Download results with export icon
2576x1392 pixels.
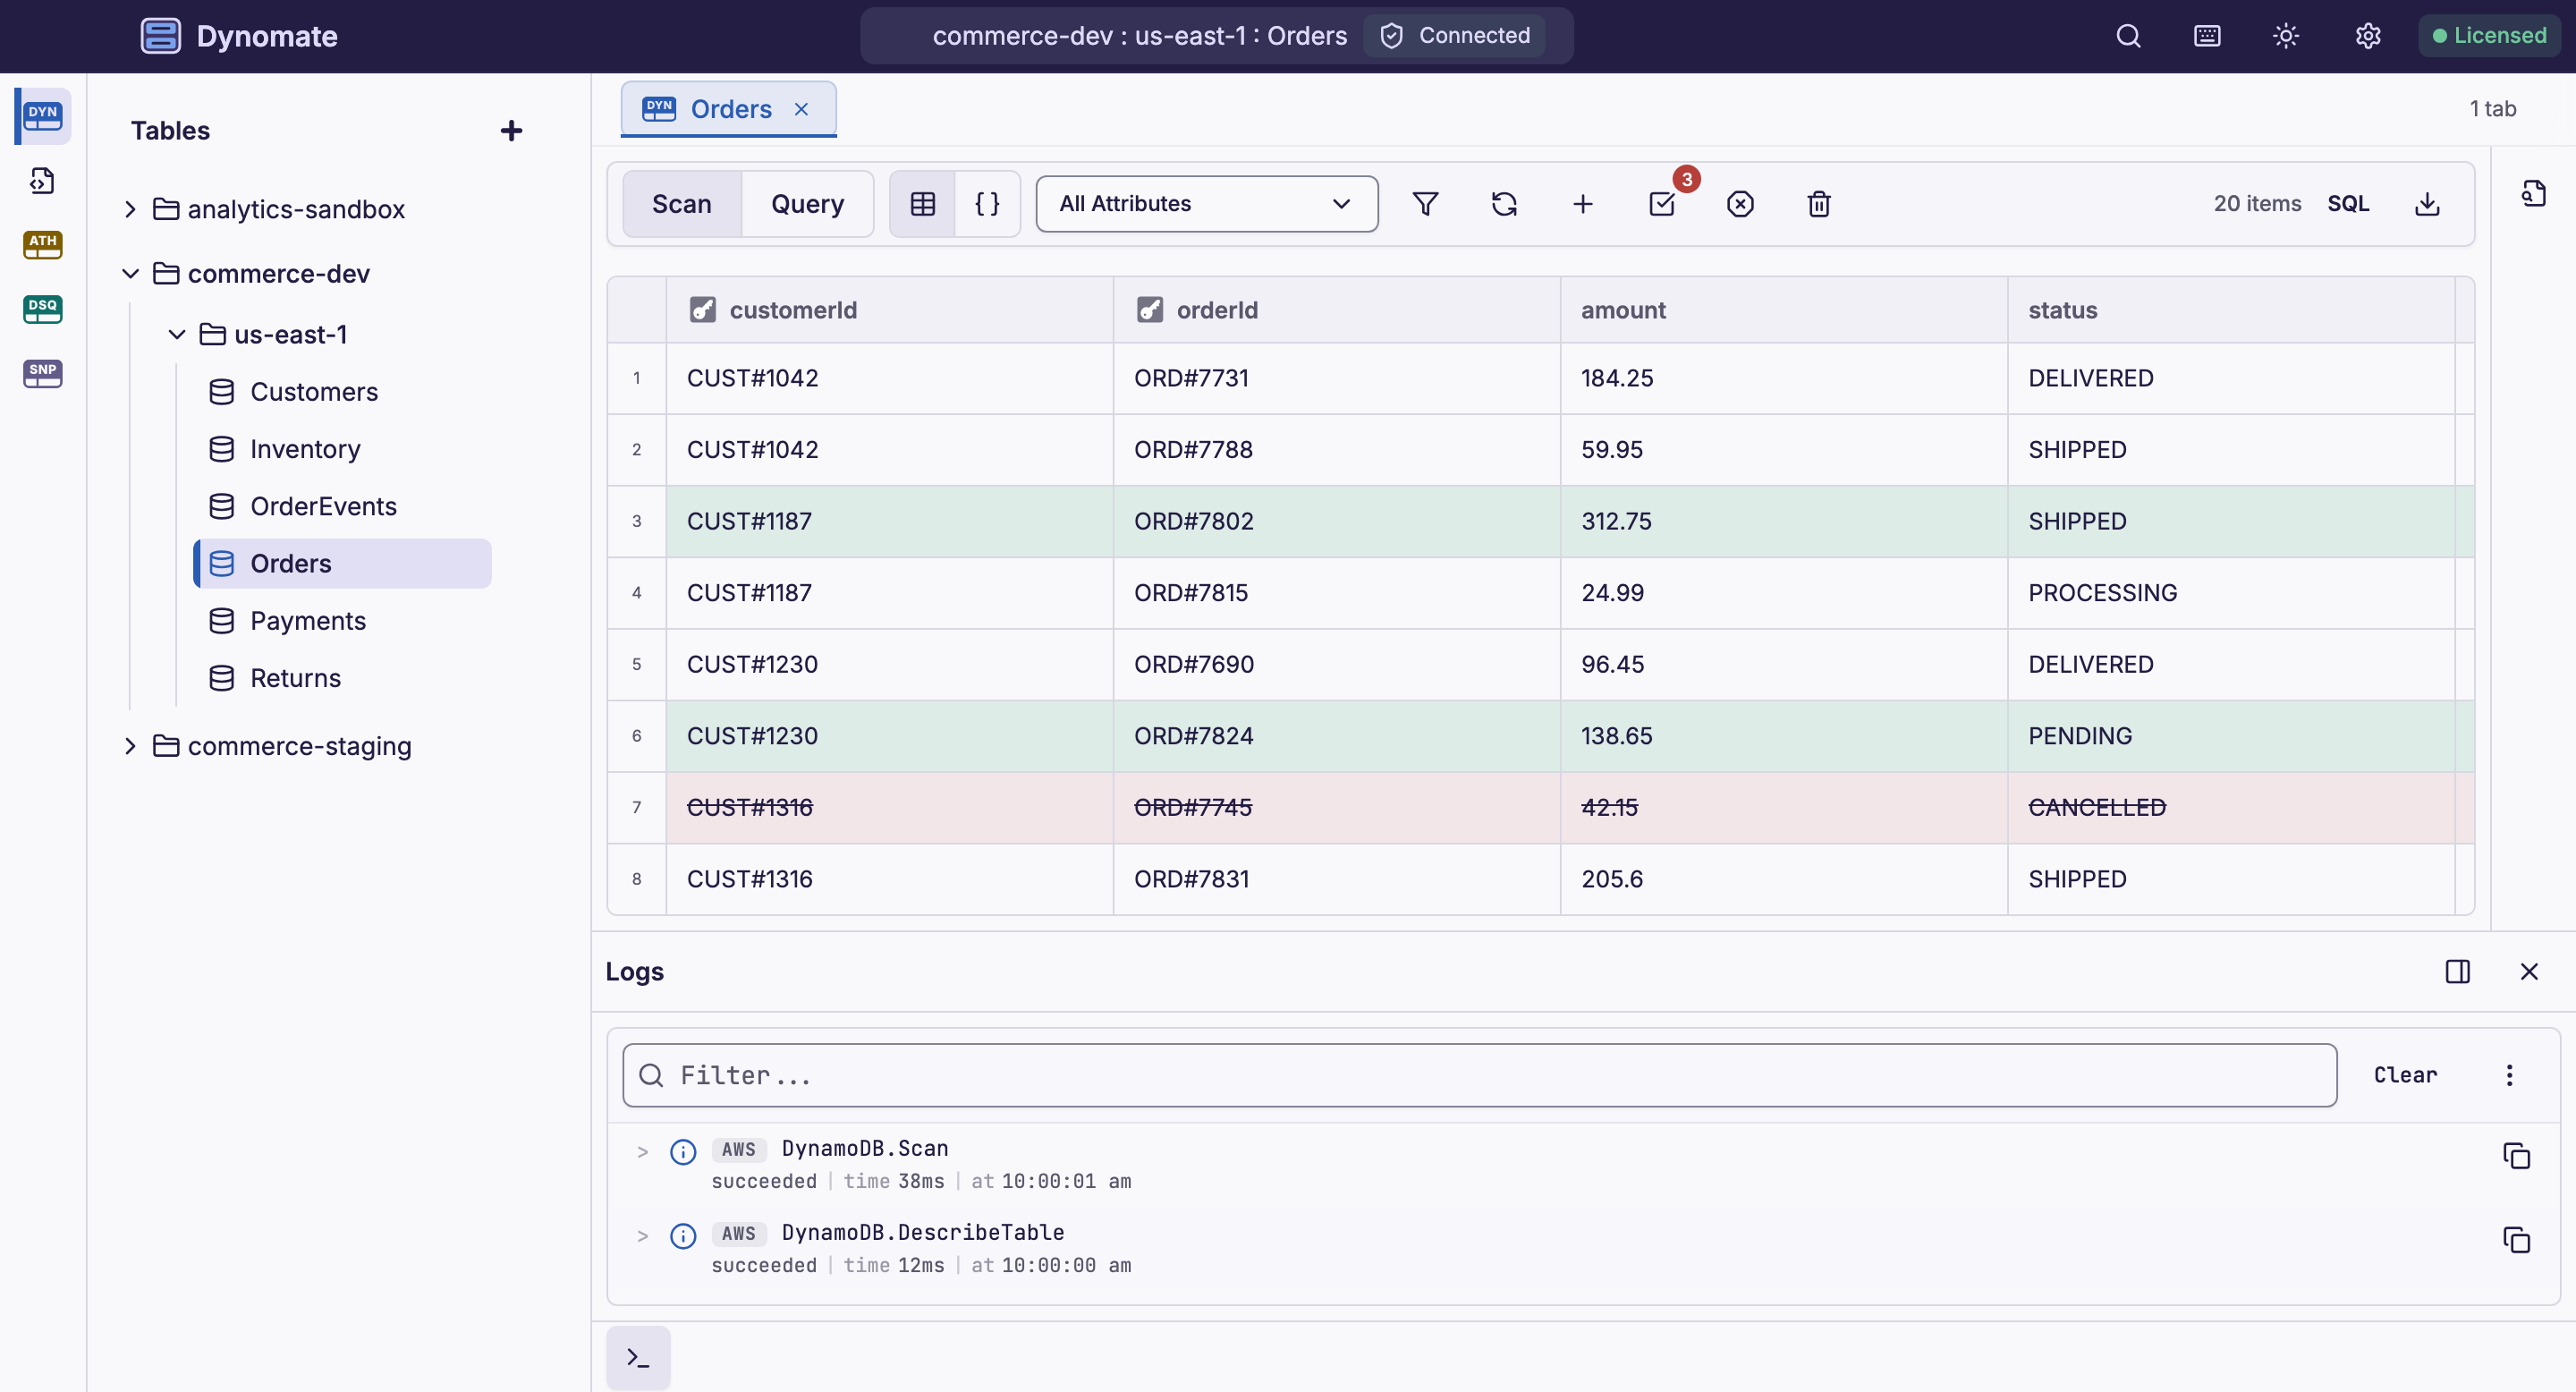tap(2428, 204)
